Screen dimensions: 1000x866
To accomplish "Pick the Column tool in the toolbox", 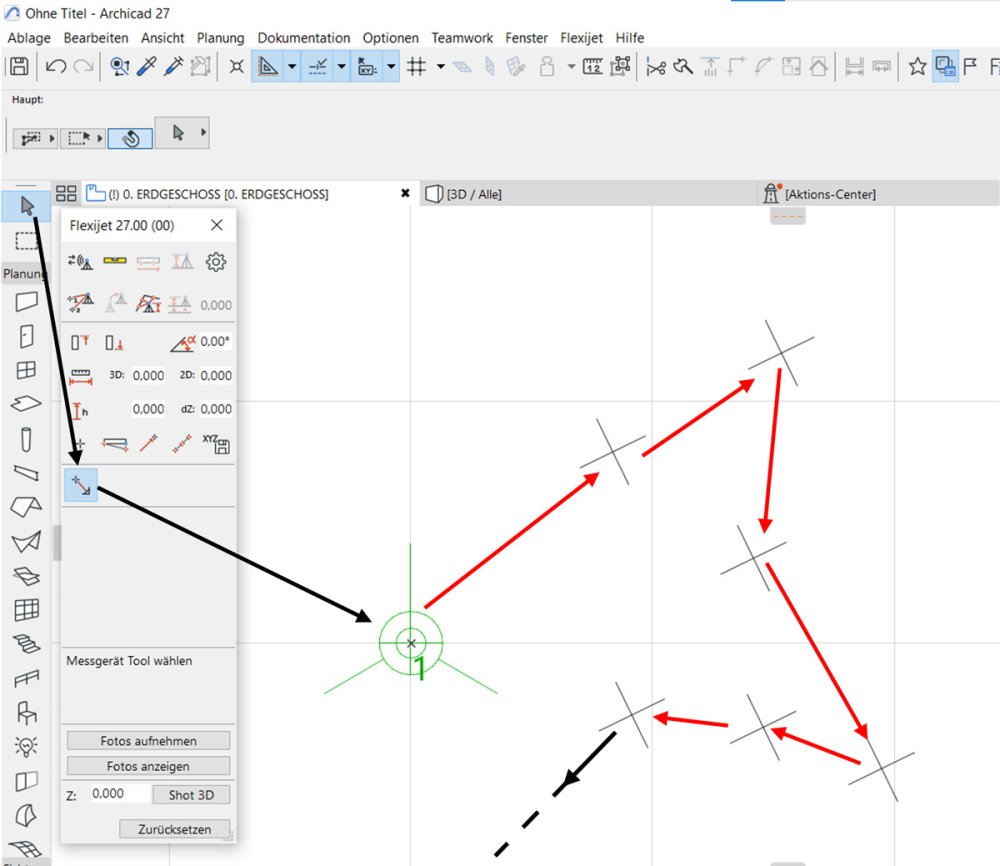I will 27,438.
